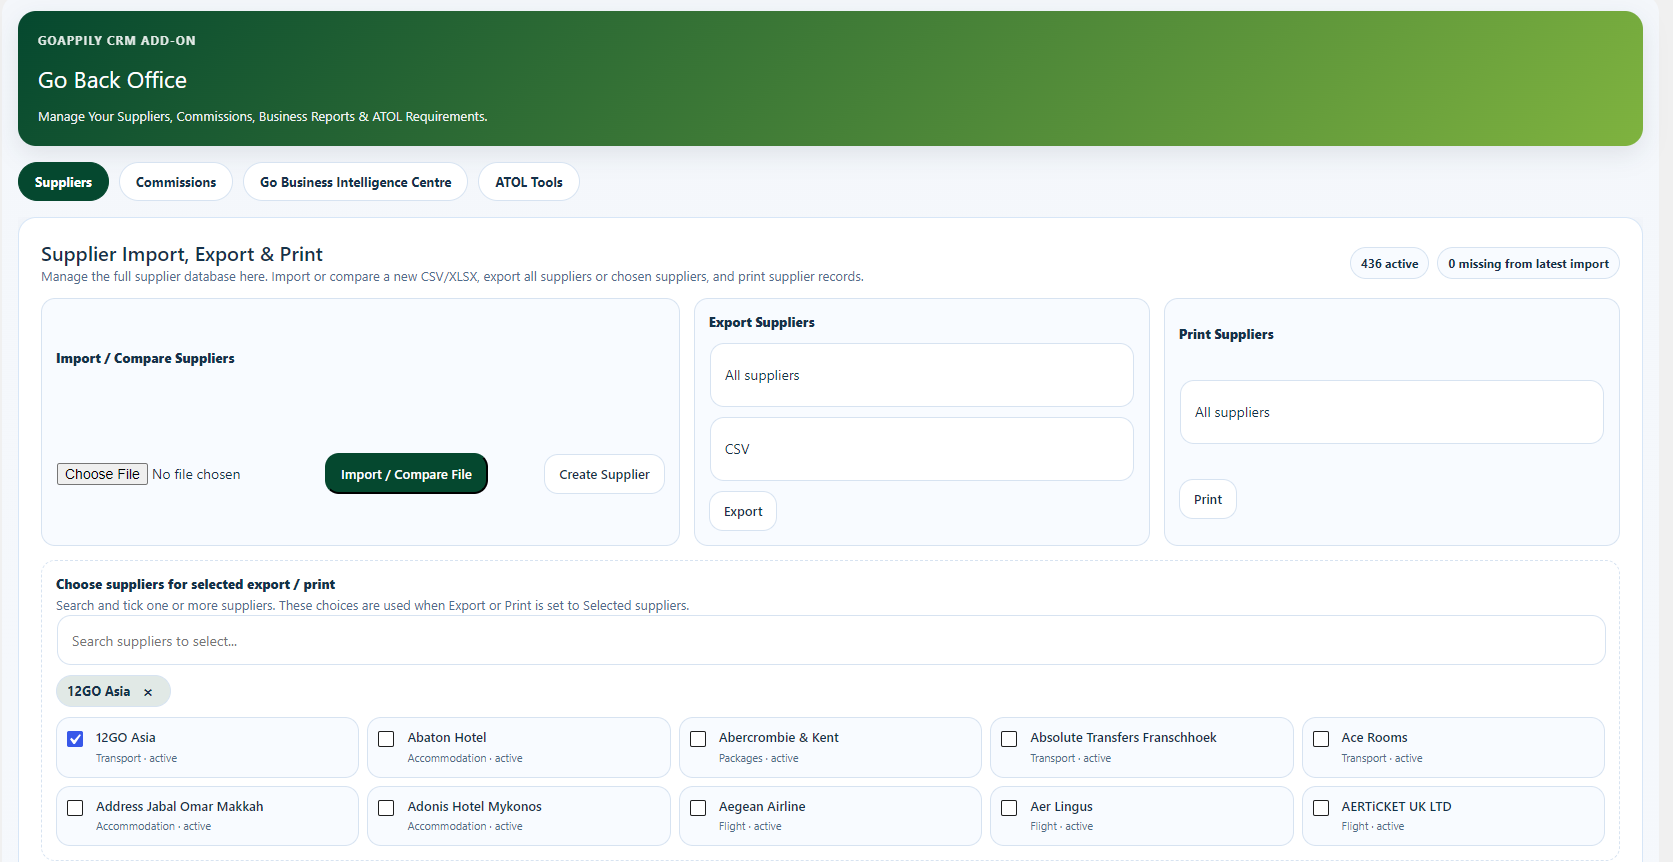Select Address Jabal Omar Makkah checkbox
1673x862 pixels.
(75, 808)
